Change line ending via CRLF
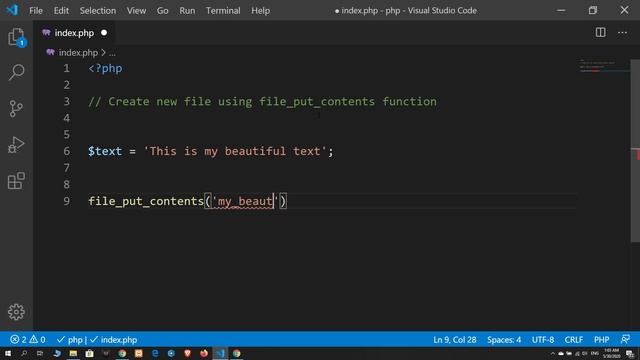This screenshot has height=360, width=640. pyautogui.click(x=573, y=340)
